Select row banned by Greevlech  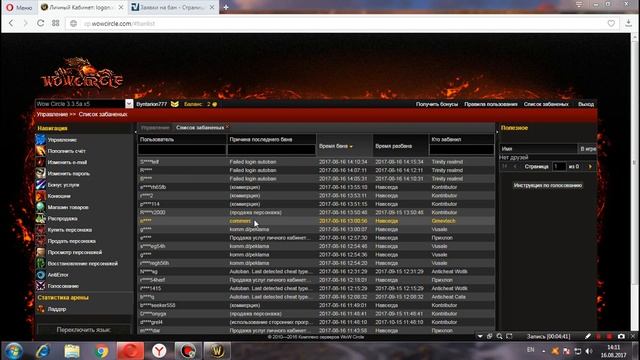[x=316, y=221]
